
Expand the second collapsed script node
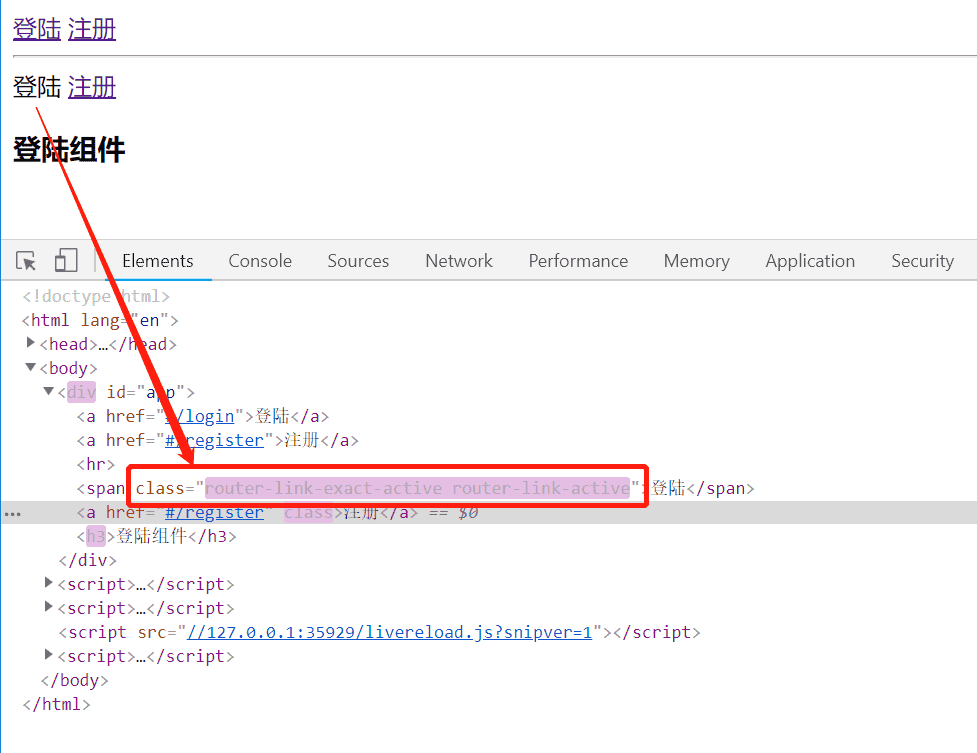coord(49,607)
